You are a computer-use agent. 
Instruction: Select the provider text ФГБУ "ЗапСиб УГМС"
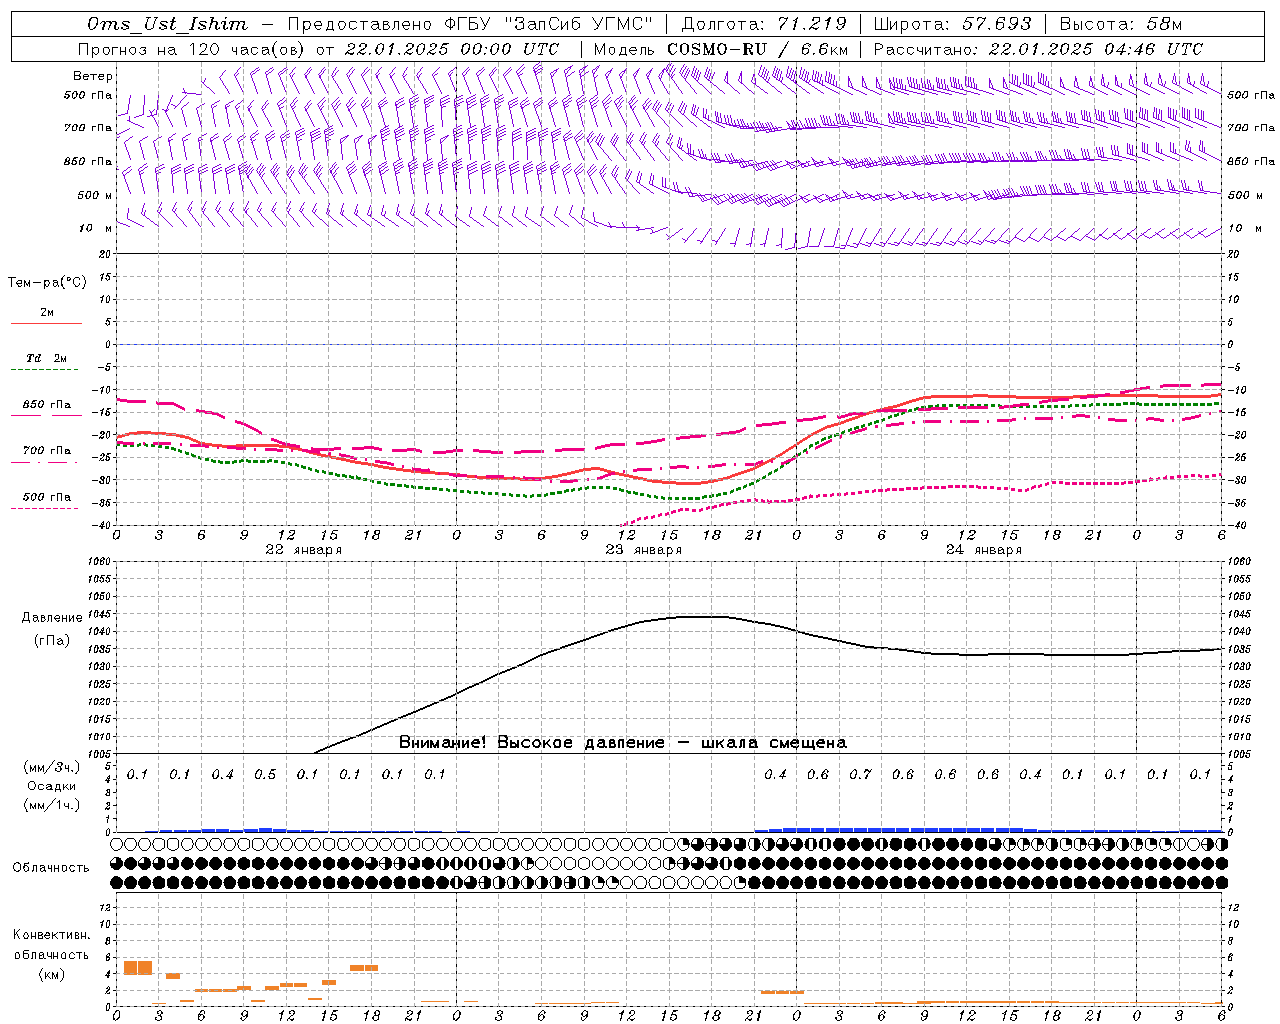tap(548, 24)
